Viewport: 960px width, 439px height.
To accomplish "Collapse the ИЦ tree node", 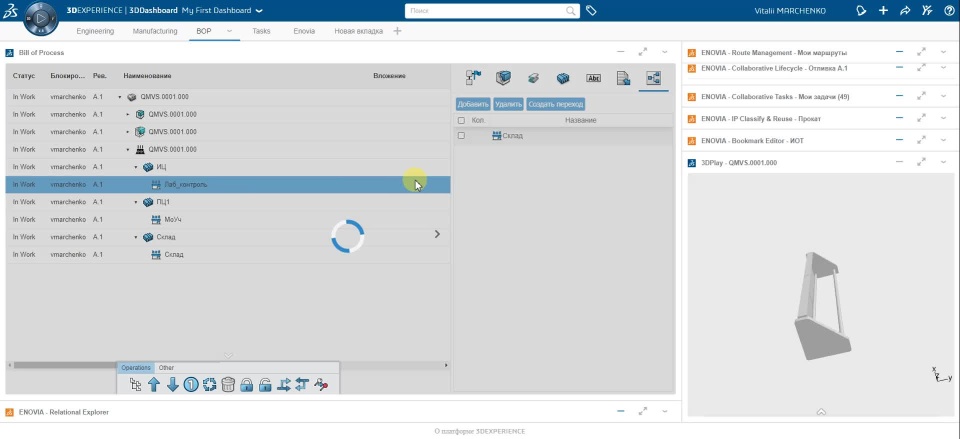I will pyautogui.click(x=136, y=167).
